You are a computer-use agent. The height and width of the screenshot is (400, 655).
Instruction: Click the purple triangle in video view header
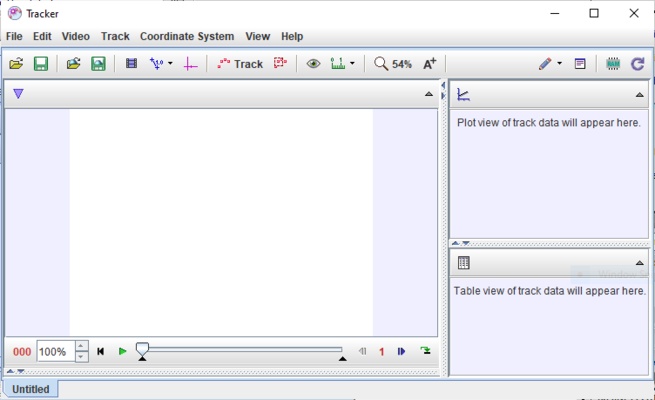(18, 94)
